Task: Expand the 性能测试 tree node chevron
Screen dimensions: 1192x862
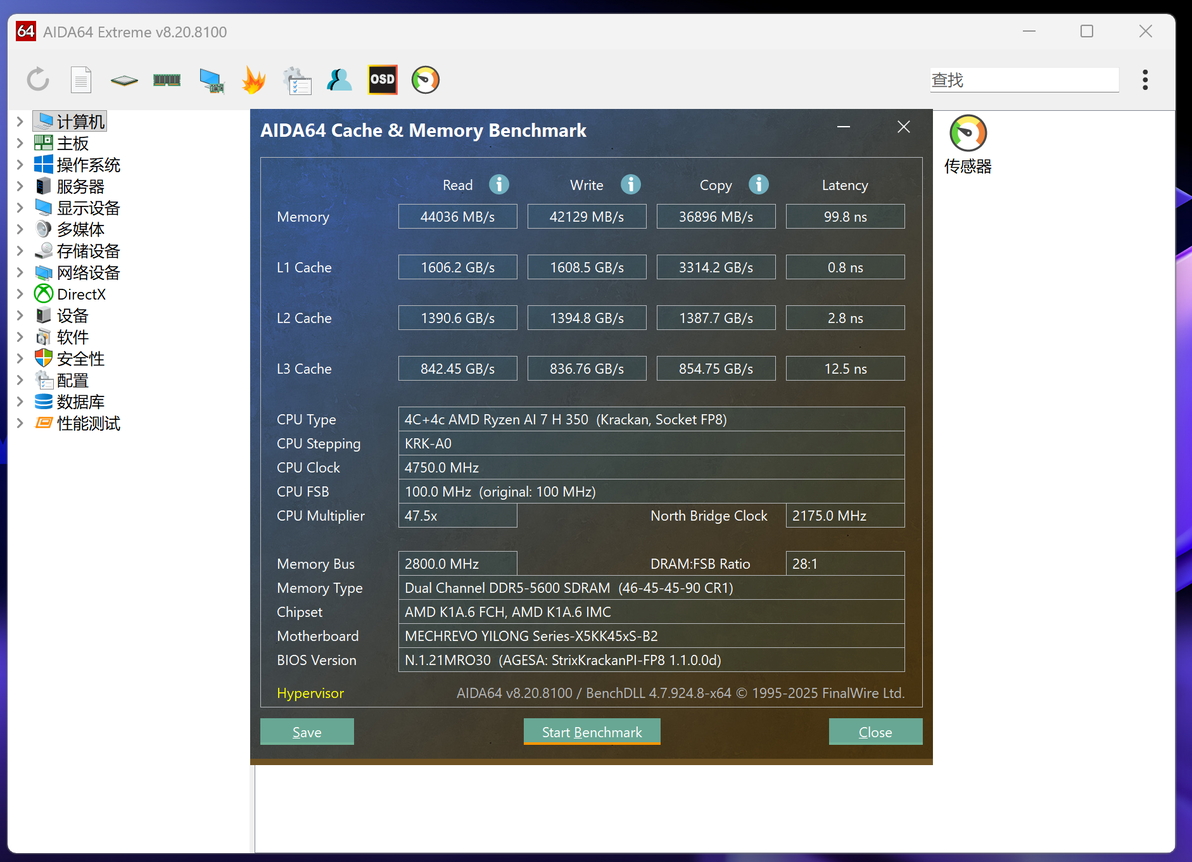Action: coord(20,423)
